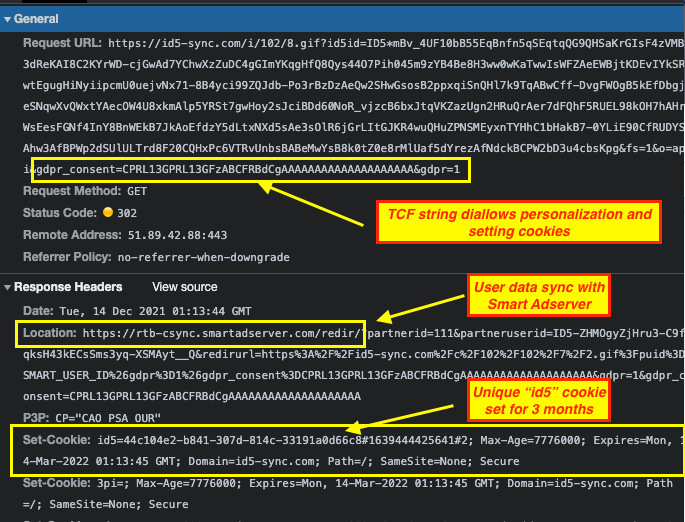
Task: Select the qksH43kECsSms3yq line with redirurl parameter
Action: coord(353,354)
